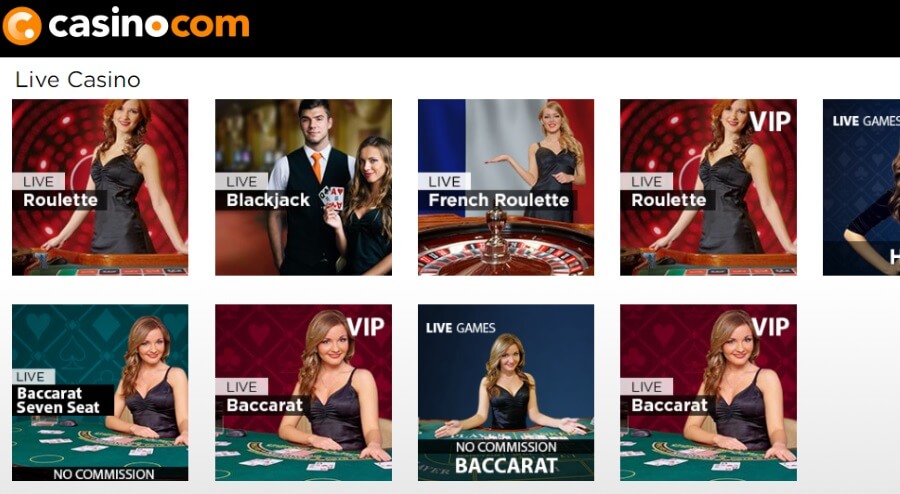
Task: Click the Live Casino heading
Action: (77, 80)
